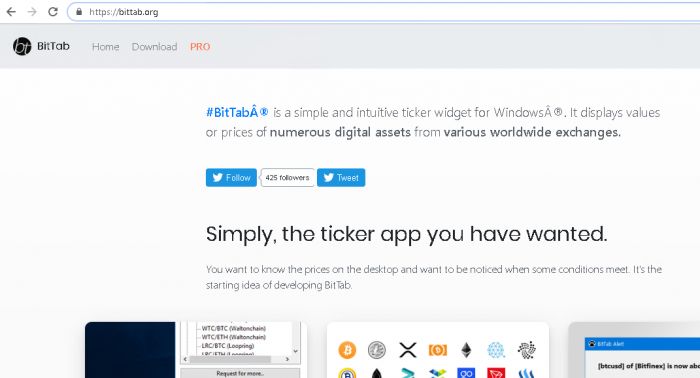Select WTC/ETH (Waltonchain) in the list
700x378 pixels.
point(233,337)
